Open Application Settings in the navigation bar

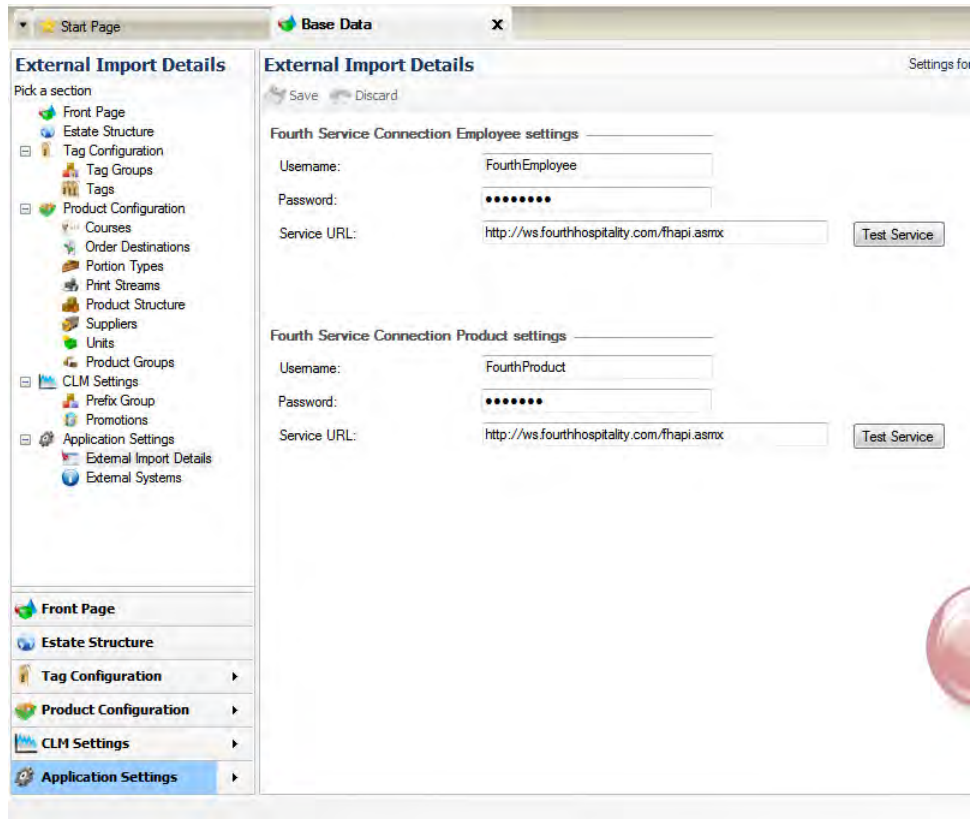click(132, 778)
